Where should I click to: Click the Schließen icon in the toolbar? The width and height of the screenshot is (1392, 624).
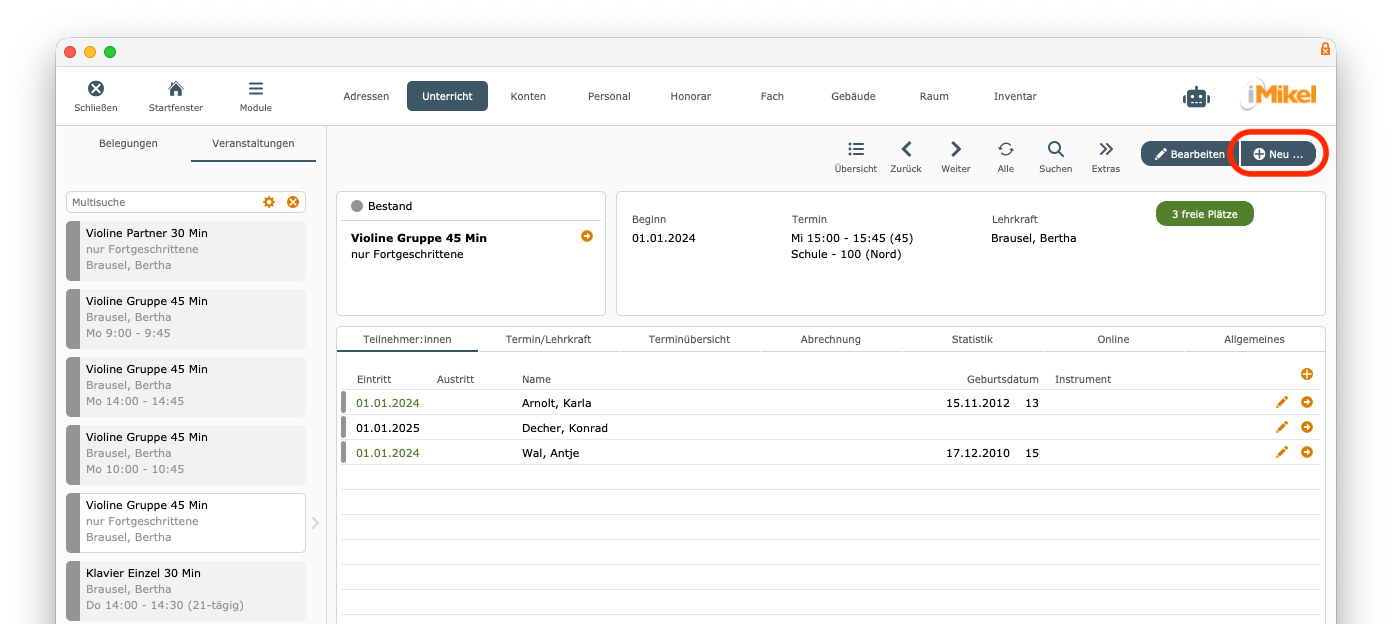[96, 89]
